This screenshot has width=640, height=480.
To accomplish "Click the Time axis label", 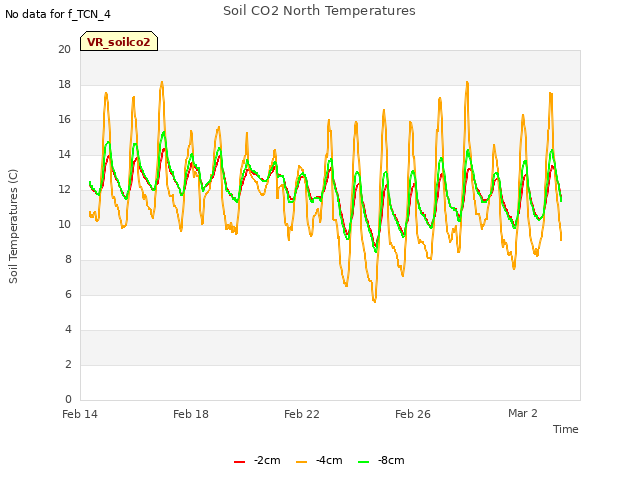I will (566, 429).
